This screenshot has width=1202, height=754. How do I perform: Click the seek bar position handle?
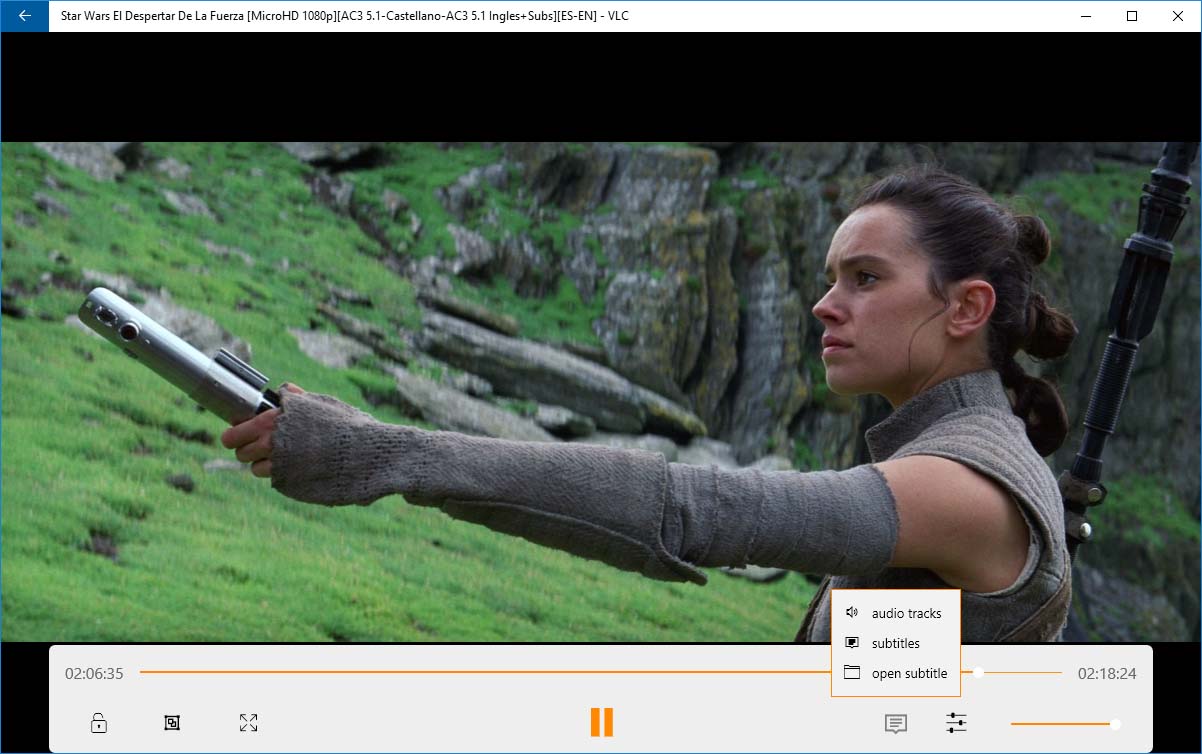[979, 673]
